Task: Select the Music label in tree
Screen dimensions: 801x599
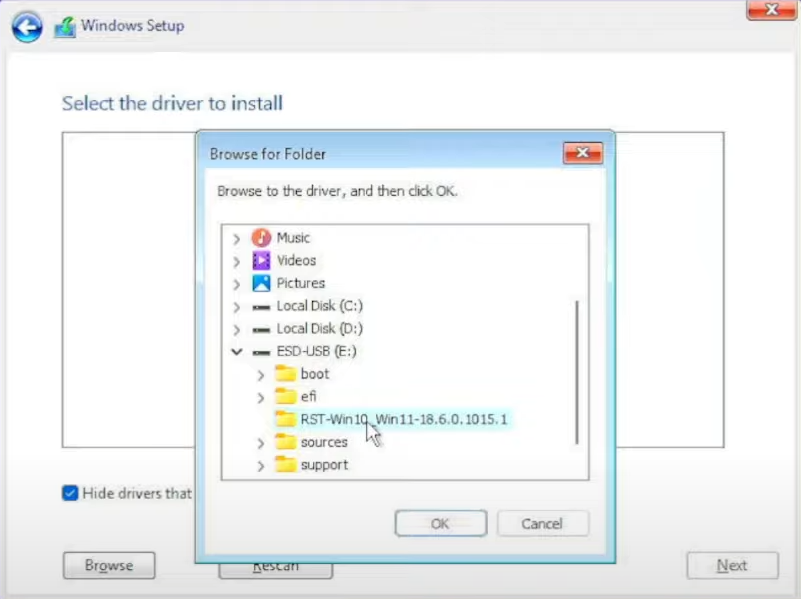Action: click(293, 237)
